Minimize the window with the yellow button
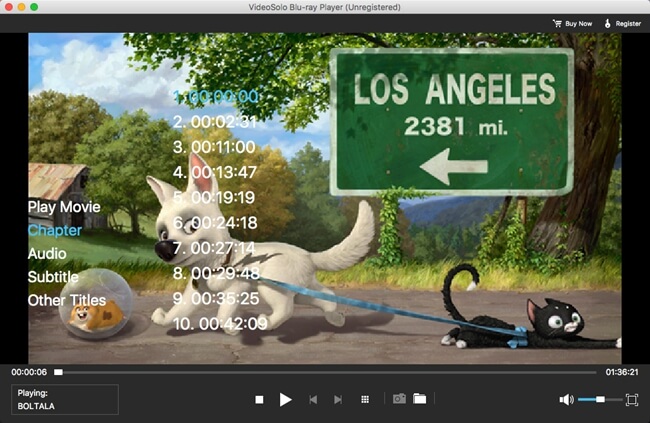Image resolution: width=650 pixels, height=423 pixels. tap(21, 7)
